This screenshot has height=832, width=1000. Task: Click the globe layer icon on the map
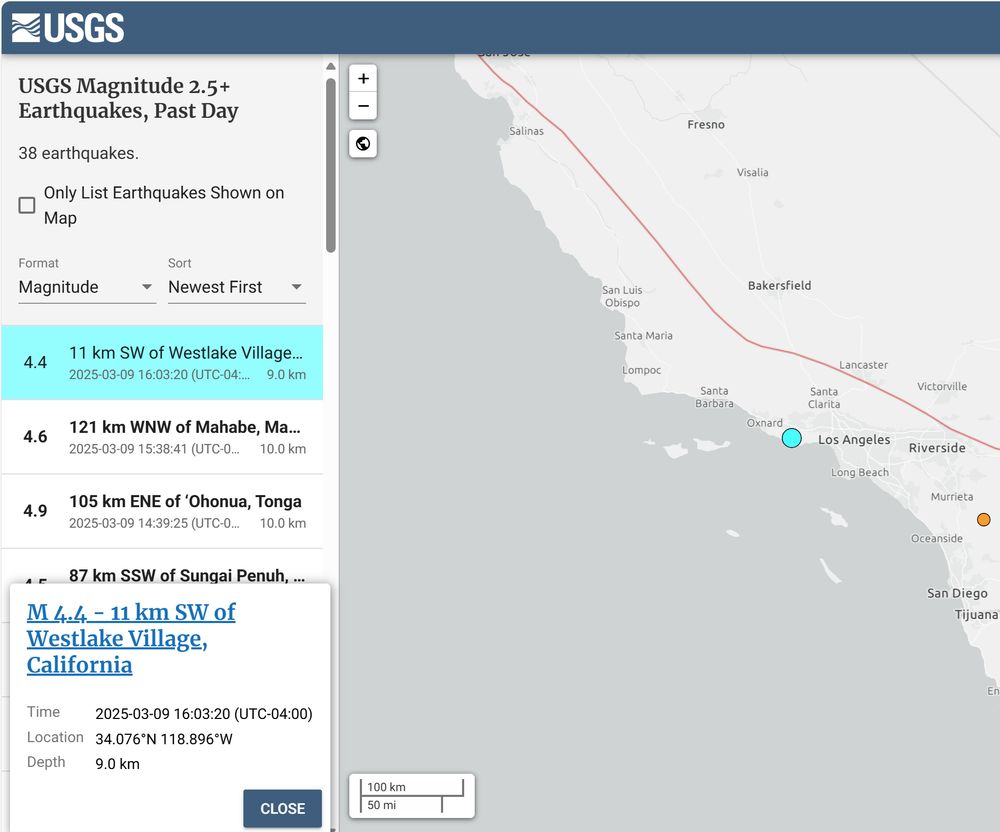(x=363, y=144)
